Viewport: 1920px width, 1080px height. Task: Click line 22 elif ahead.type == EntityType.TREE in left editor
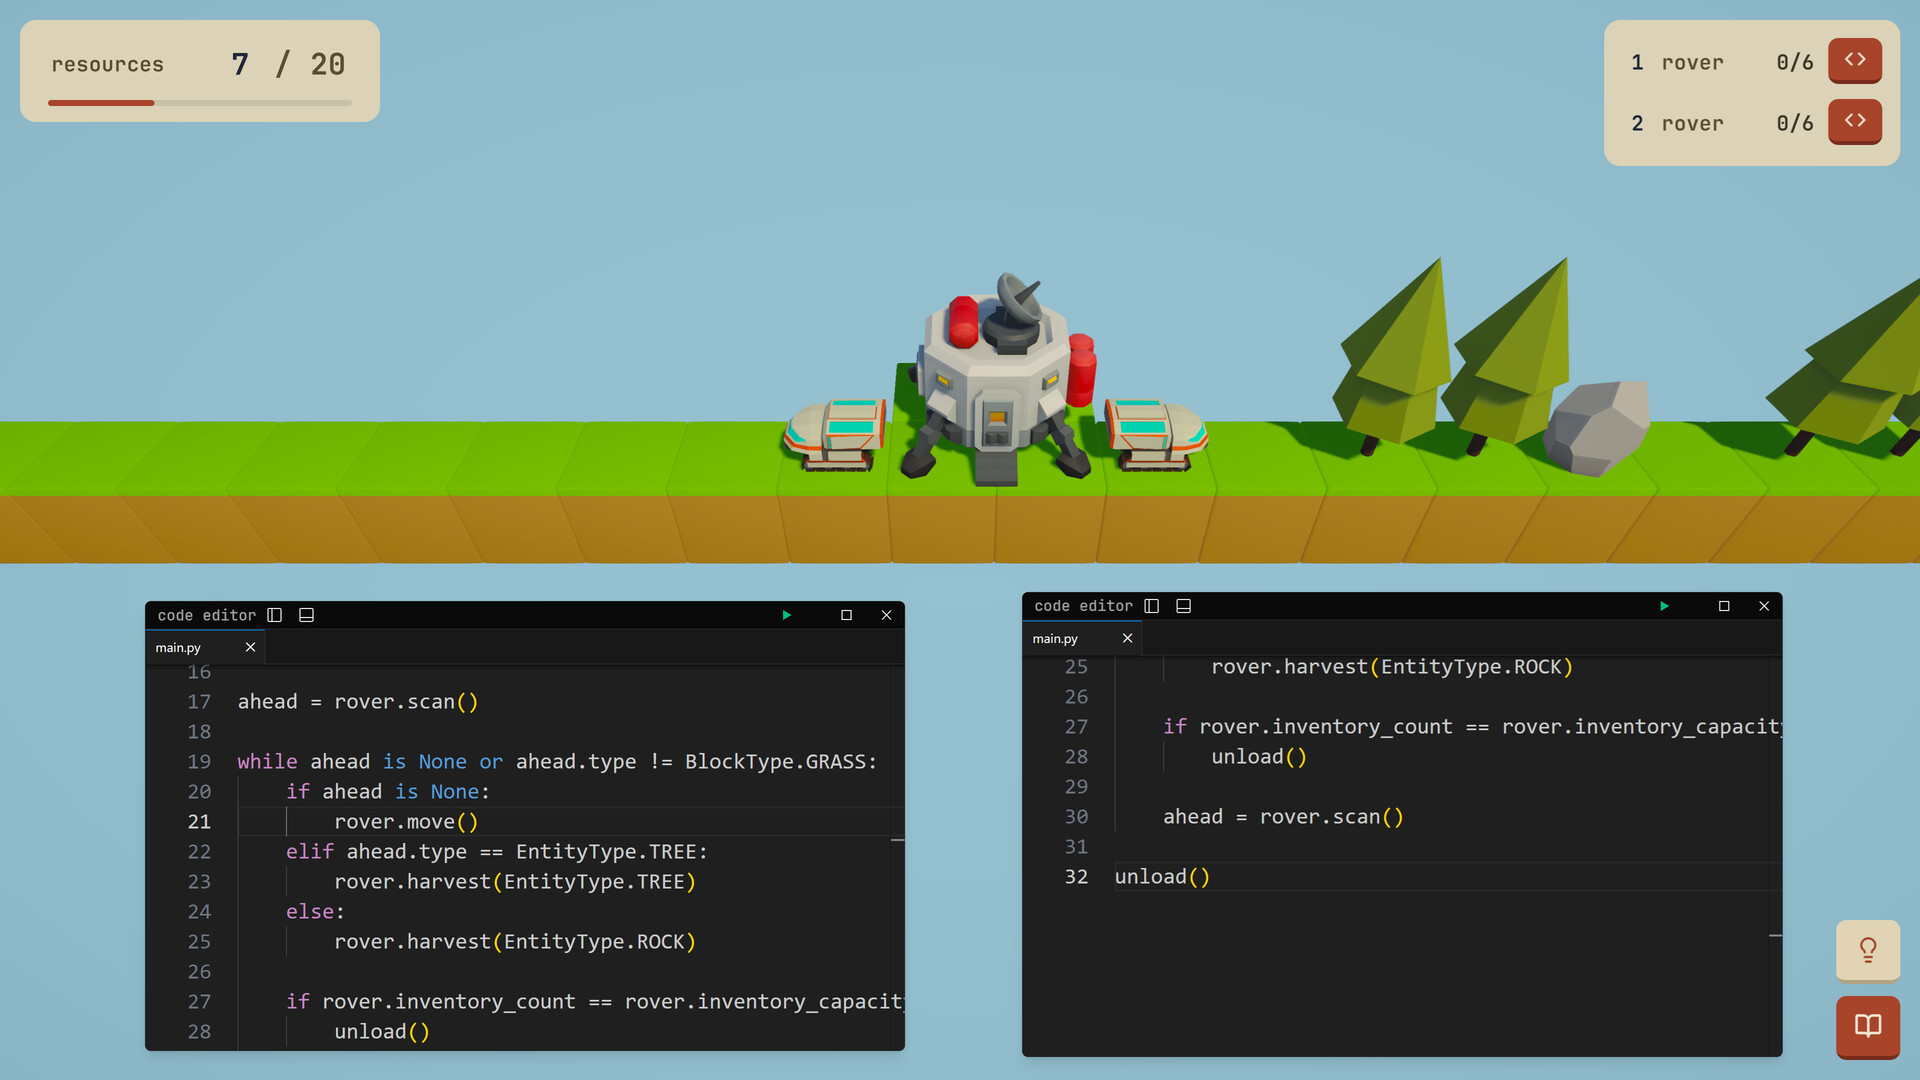pos(497,852)
